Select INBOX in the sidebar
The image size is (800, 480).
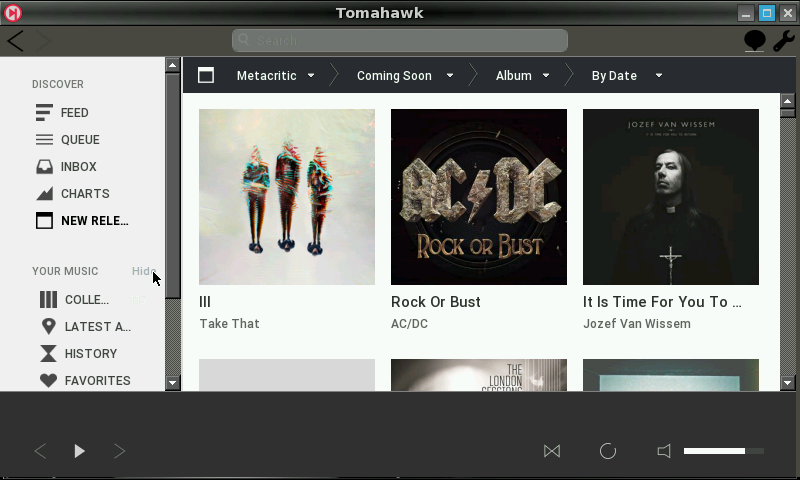click(79, 166)
